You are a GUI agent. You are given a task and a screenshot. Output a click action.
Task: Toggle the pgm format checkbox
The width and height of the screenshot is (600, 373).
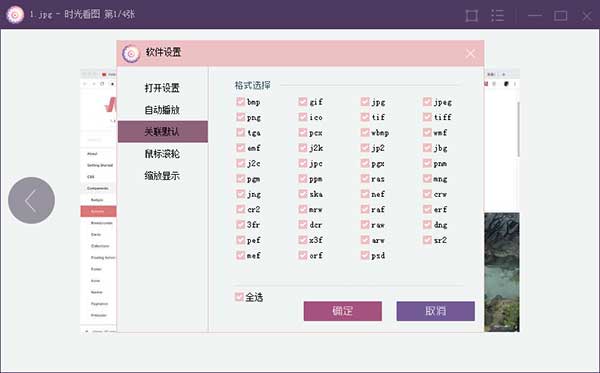click(x=241, y=179)
